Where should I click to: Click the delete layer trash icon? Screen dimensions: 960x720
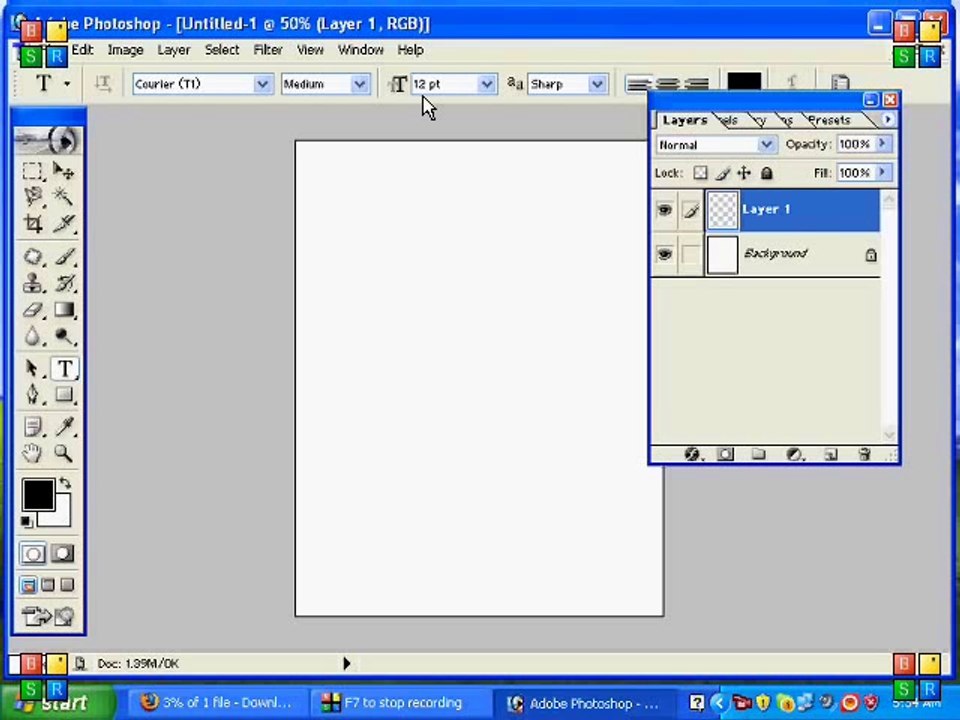pos(864,454)
